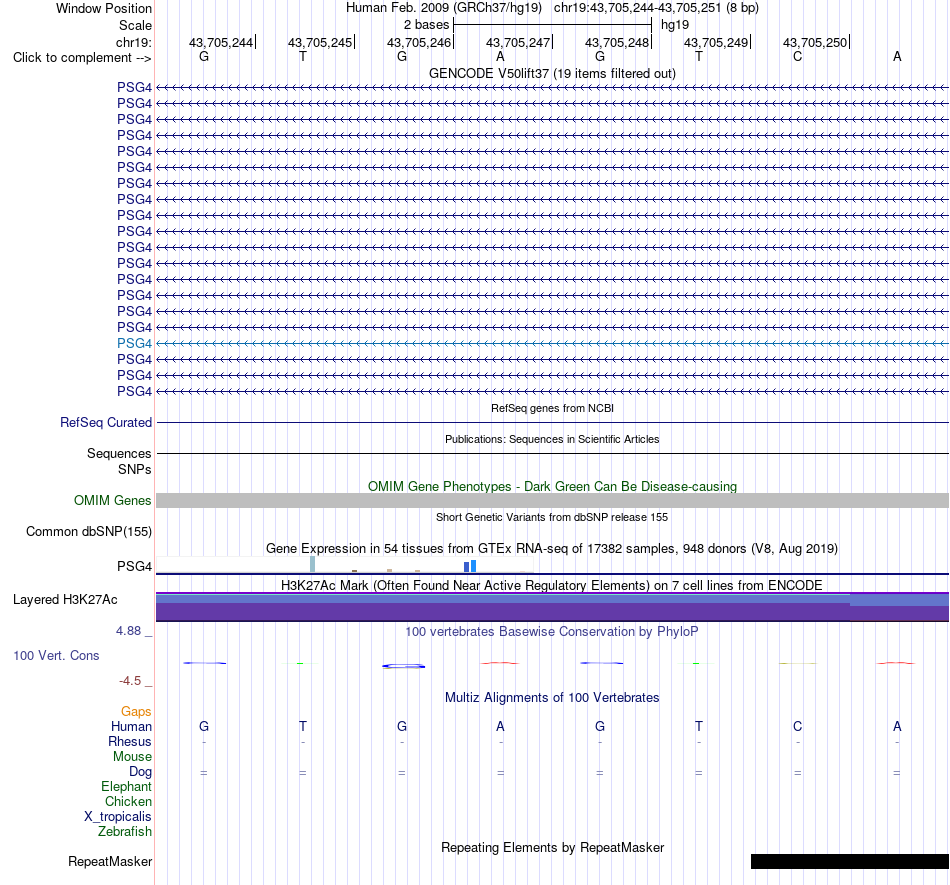
Task: Click the '2 bases' scale bar text
Action: pyautogui.click(x=427, y=25)
